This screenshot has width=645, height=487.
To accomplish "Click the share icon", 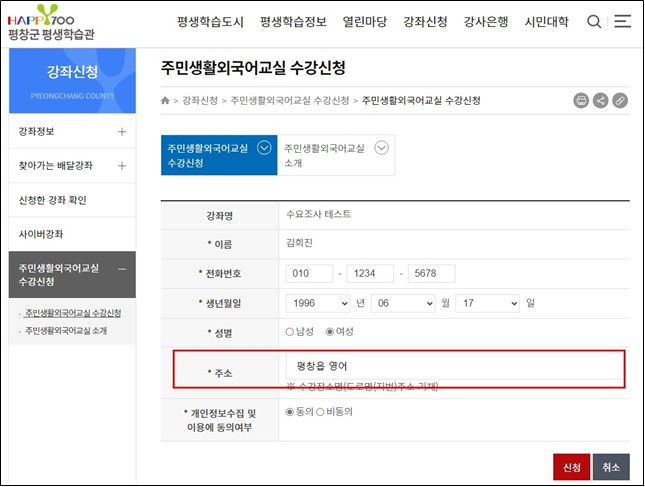I will point(600,100).
